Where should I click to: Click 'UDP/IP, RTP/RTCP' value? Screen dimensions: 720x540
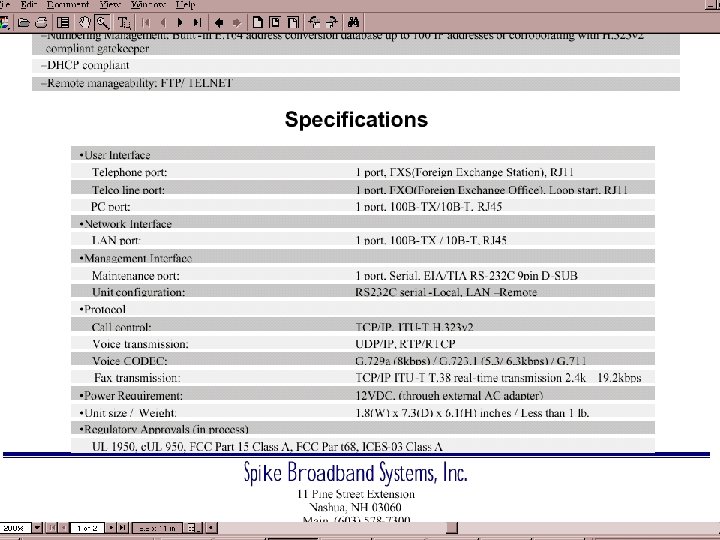tap(405, 344)
